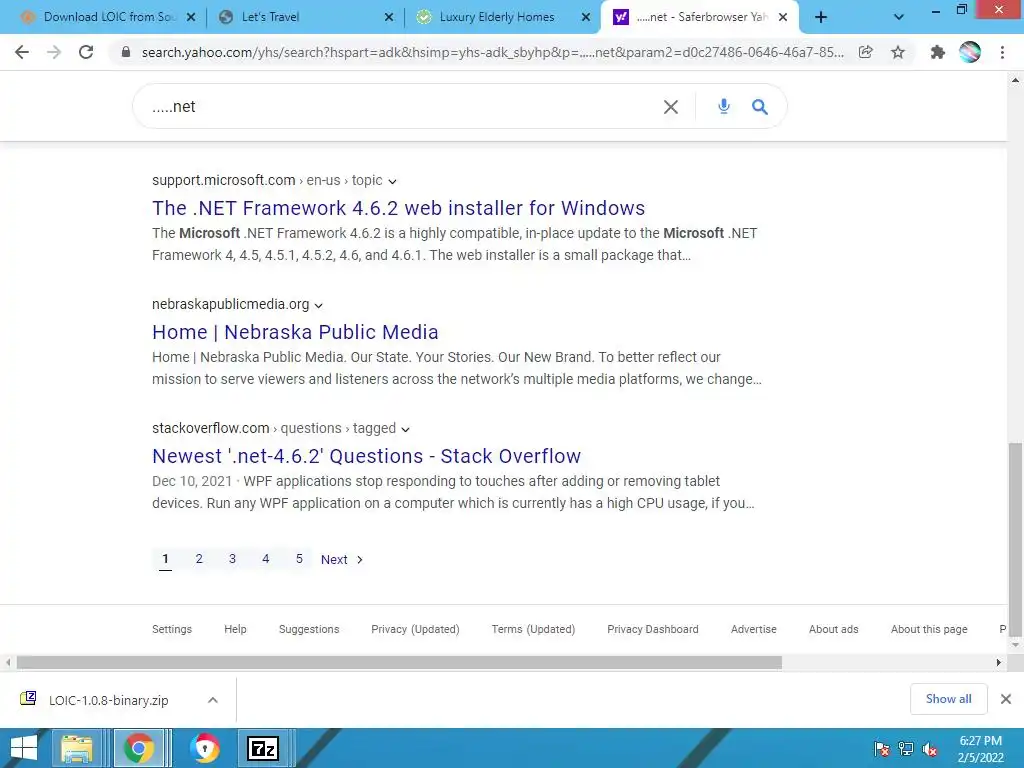Click Action Center flag tray icon
The width and height of the screenshot is (1024, 768).
(x=882, y=749)
